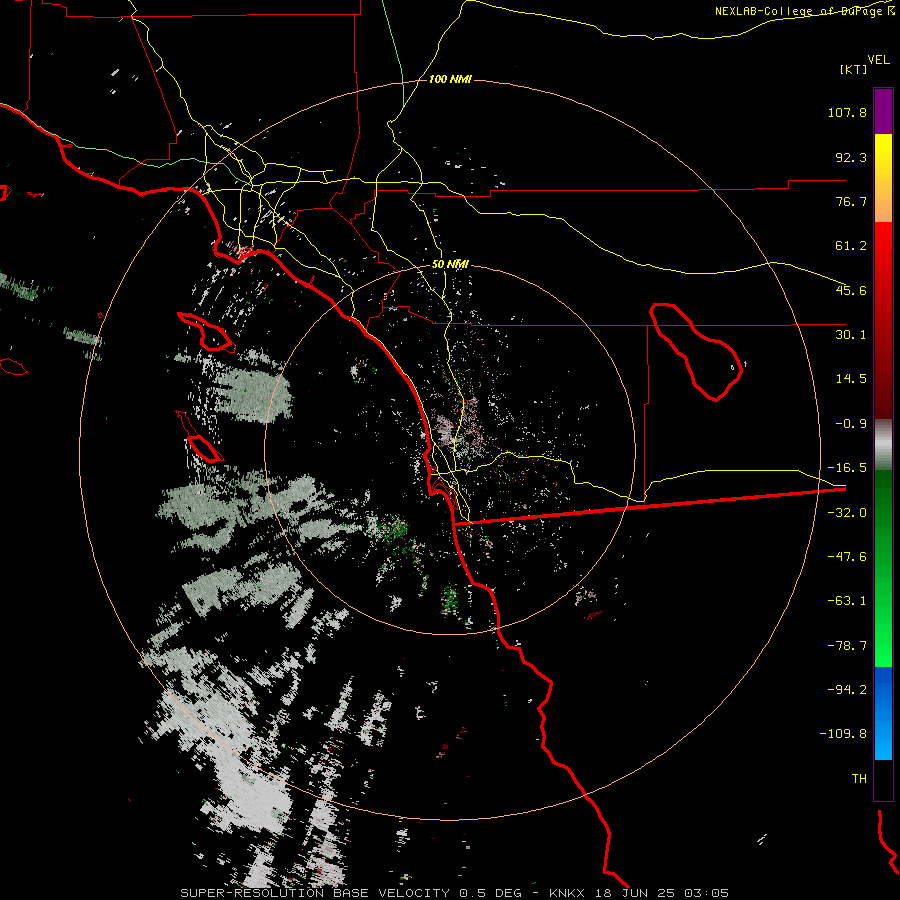Click the gray near-zero color bar segment
The width and height of the screenshot is (900, 900).
click(x=883, y=445)
